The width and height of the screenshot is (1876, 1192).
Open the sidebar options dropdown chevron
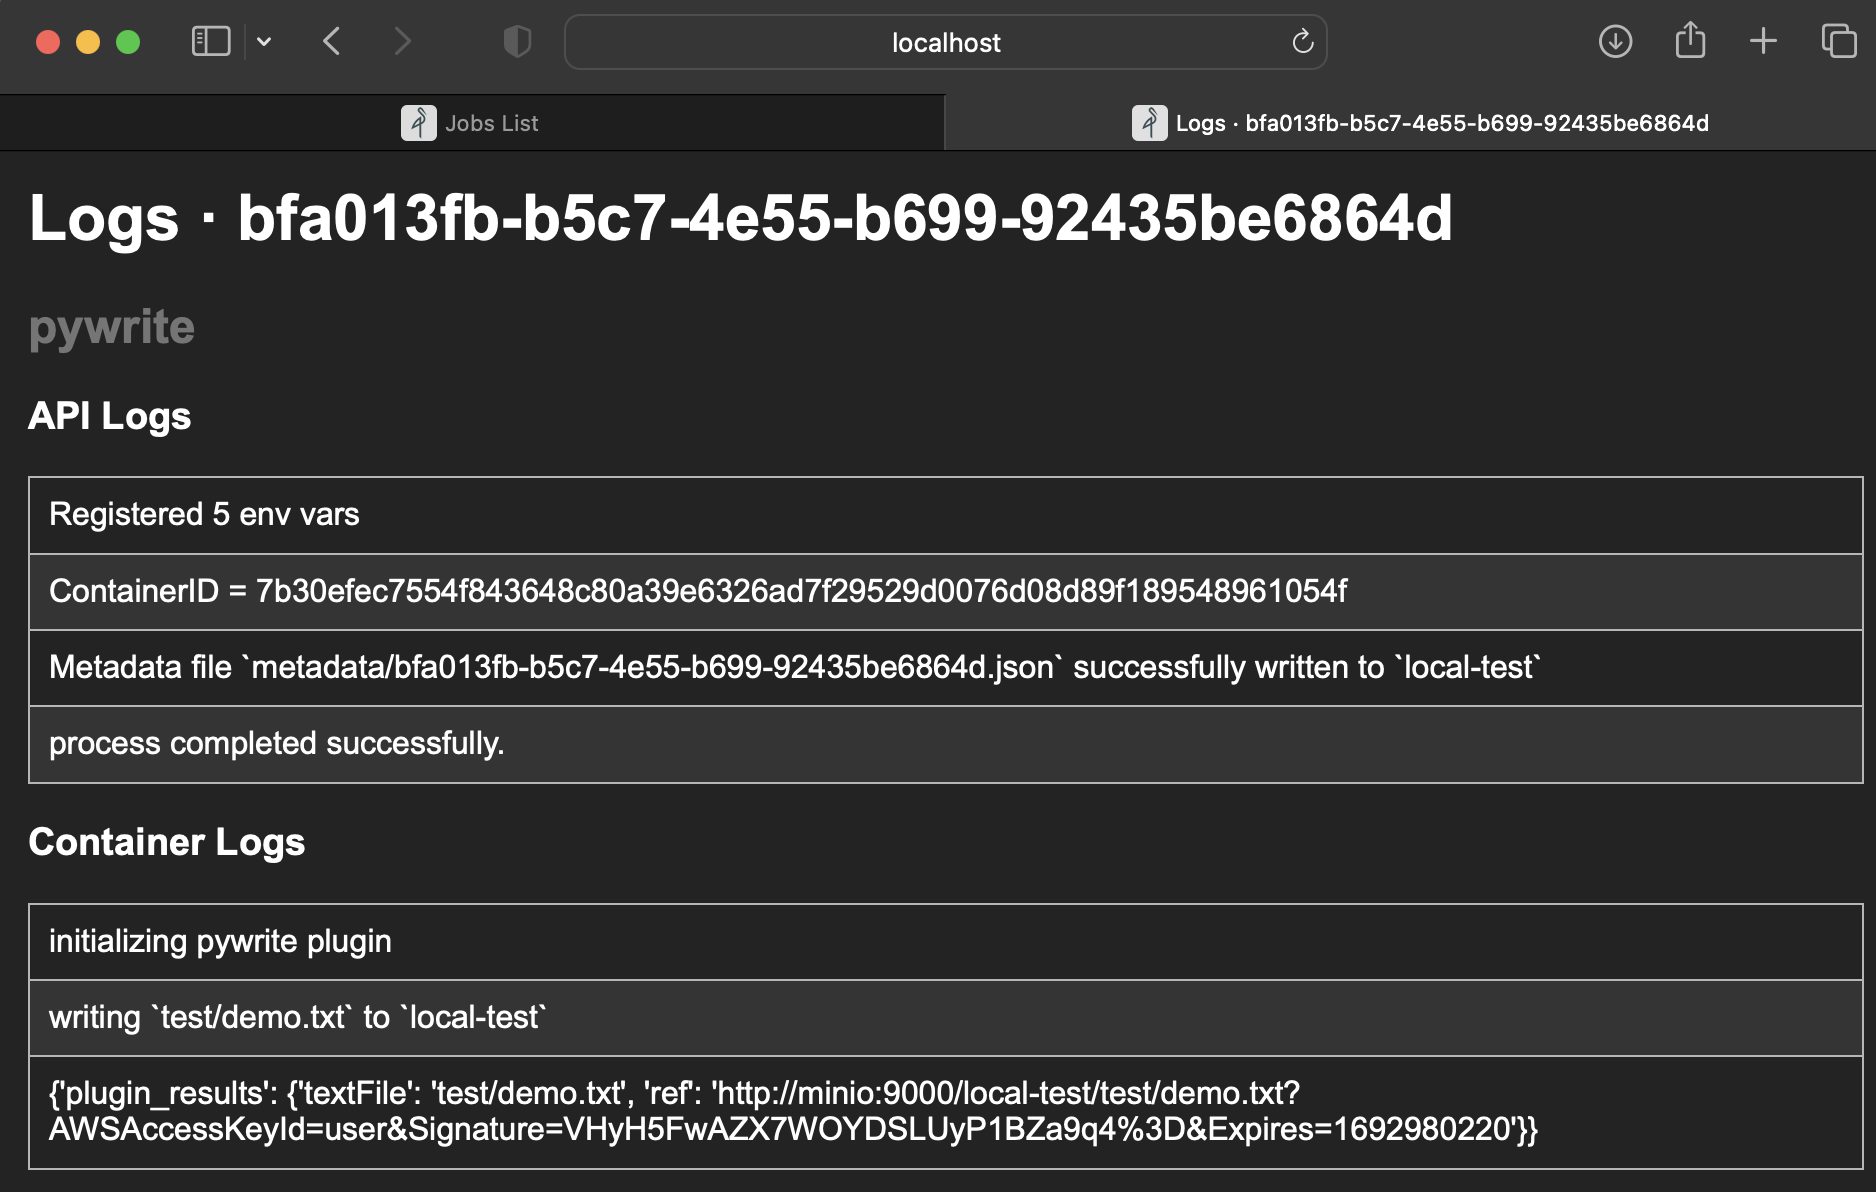pos(264,42)
